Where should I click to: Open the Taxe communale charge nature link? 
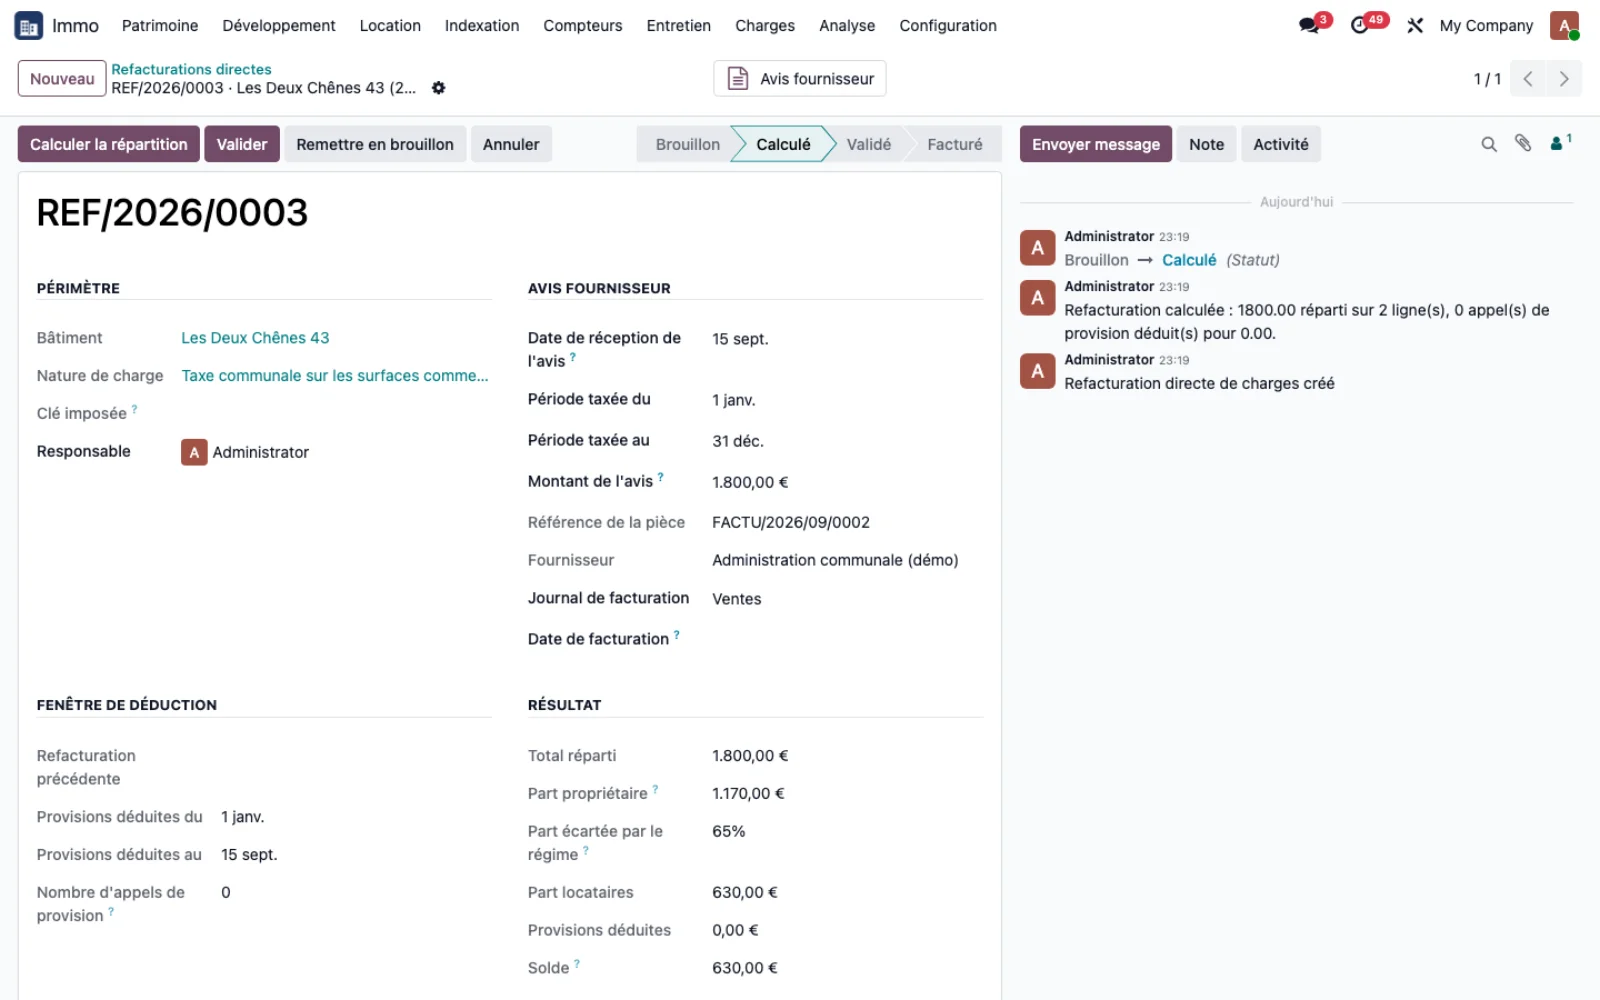coord(335,376)
